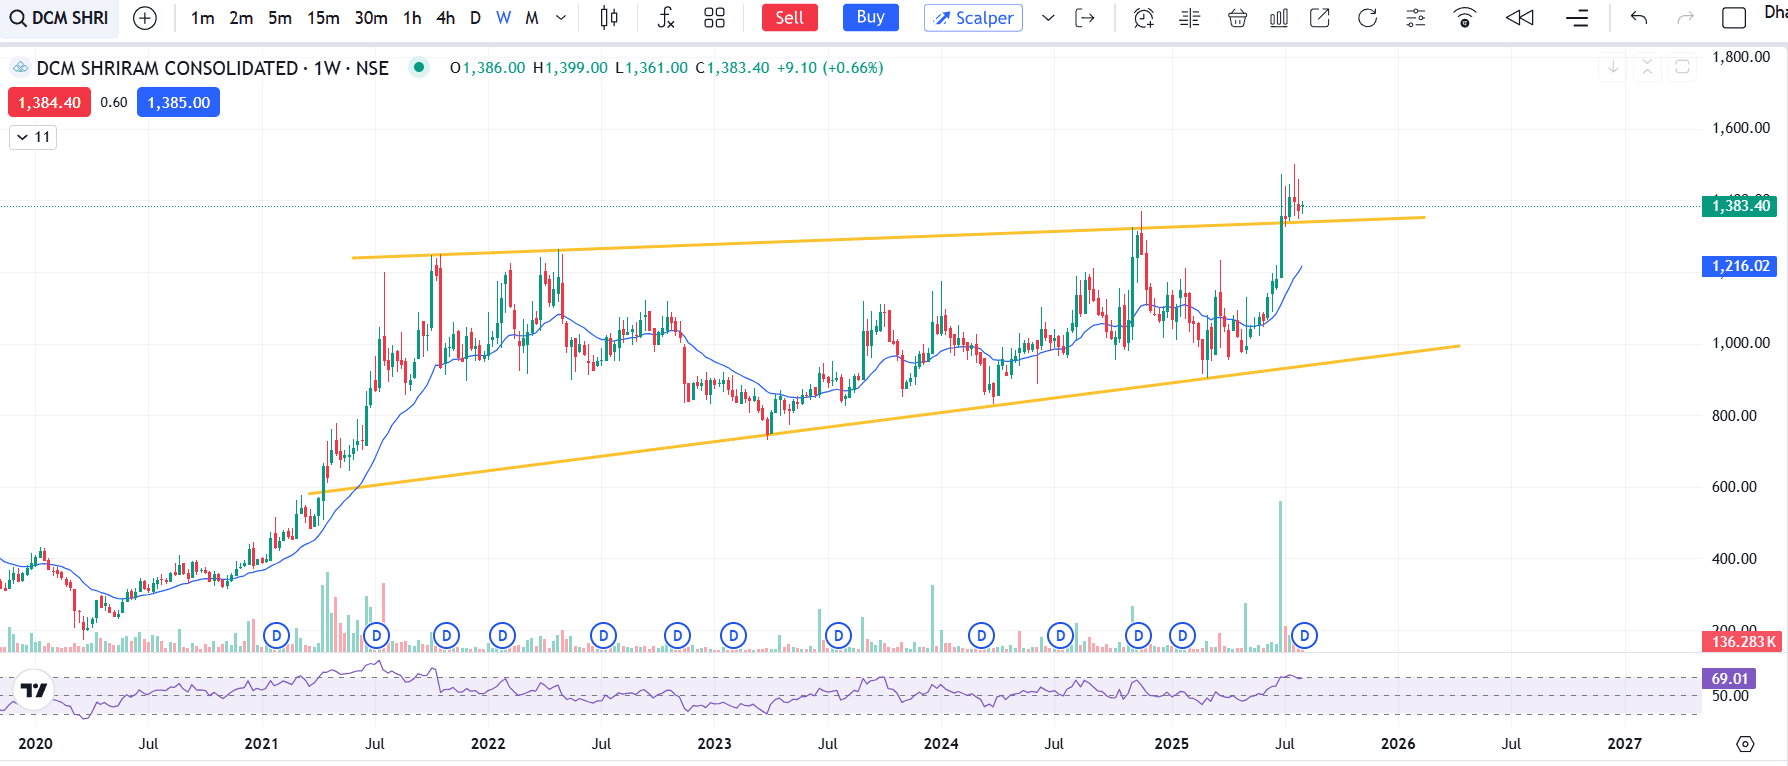Click the open value O1,386.00
This screenshot has height=766, width=1788.
click(487, 68)
